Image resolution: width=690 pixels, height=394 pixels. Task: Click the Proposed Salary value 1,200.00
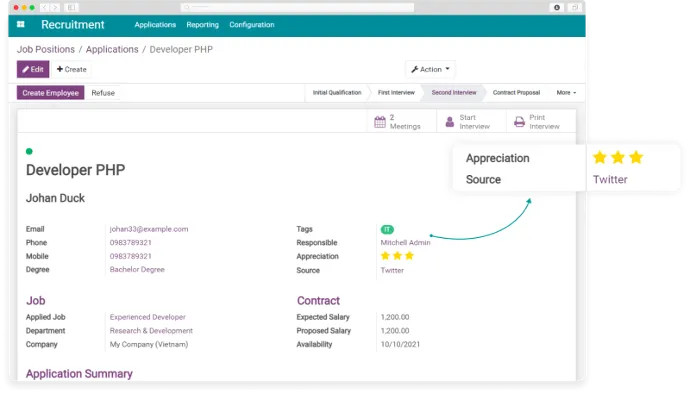coord(395,331)
